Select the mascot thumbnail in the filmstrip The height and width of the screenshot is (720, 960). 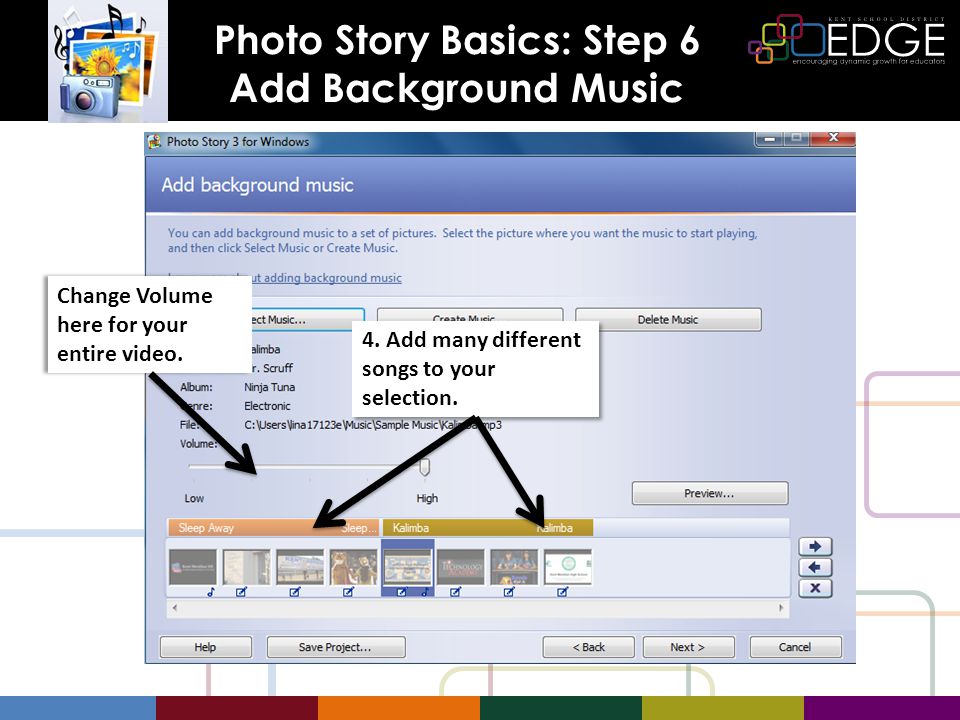pos(353,567)
